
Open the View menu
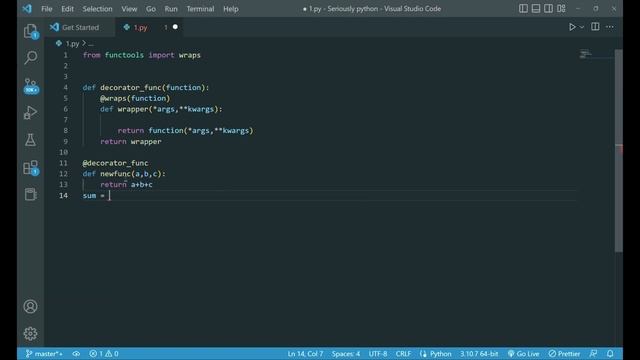pyautogui.click(x=129, y=9)
